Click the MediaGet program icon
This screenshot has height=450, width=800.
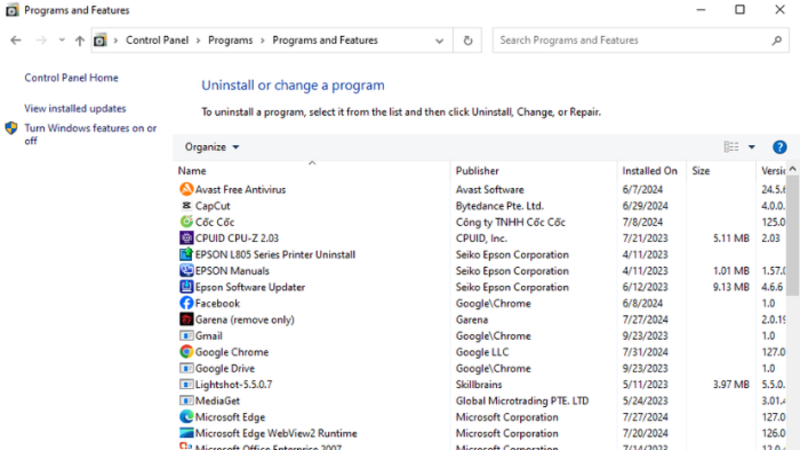tap(186, 401)
